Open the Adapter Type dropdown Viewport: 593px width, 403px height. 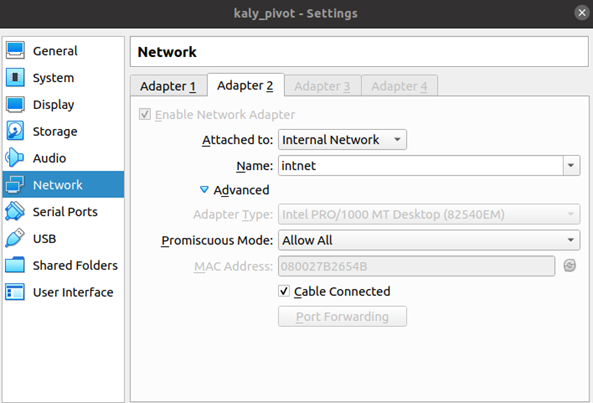(429, 214)
